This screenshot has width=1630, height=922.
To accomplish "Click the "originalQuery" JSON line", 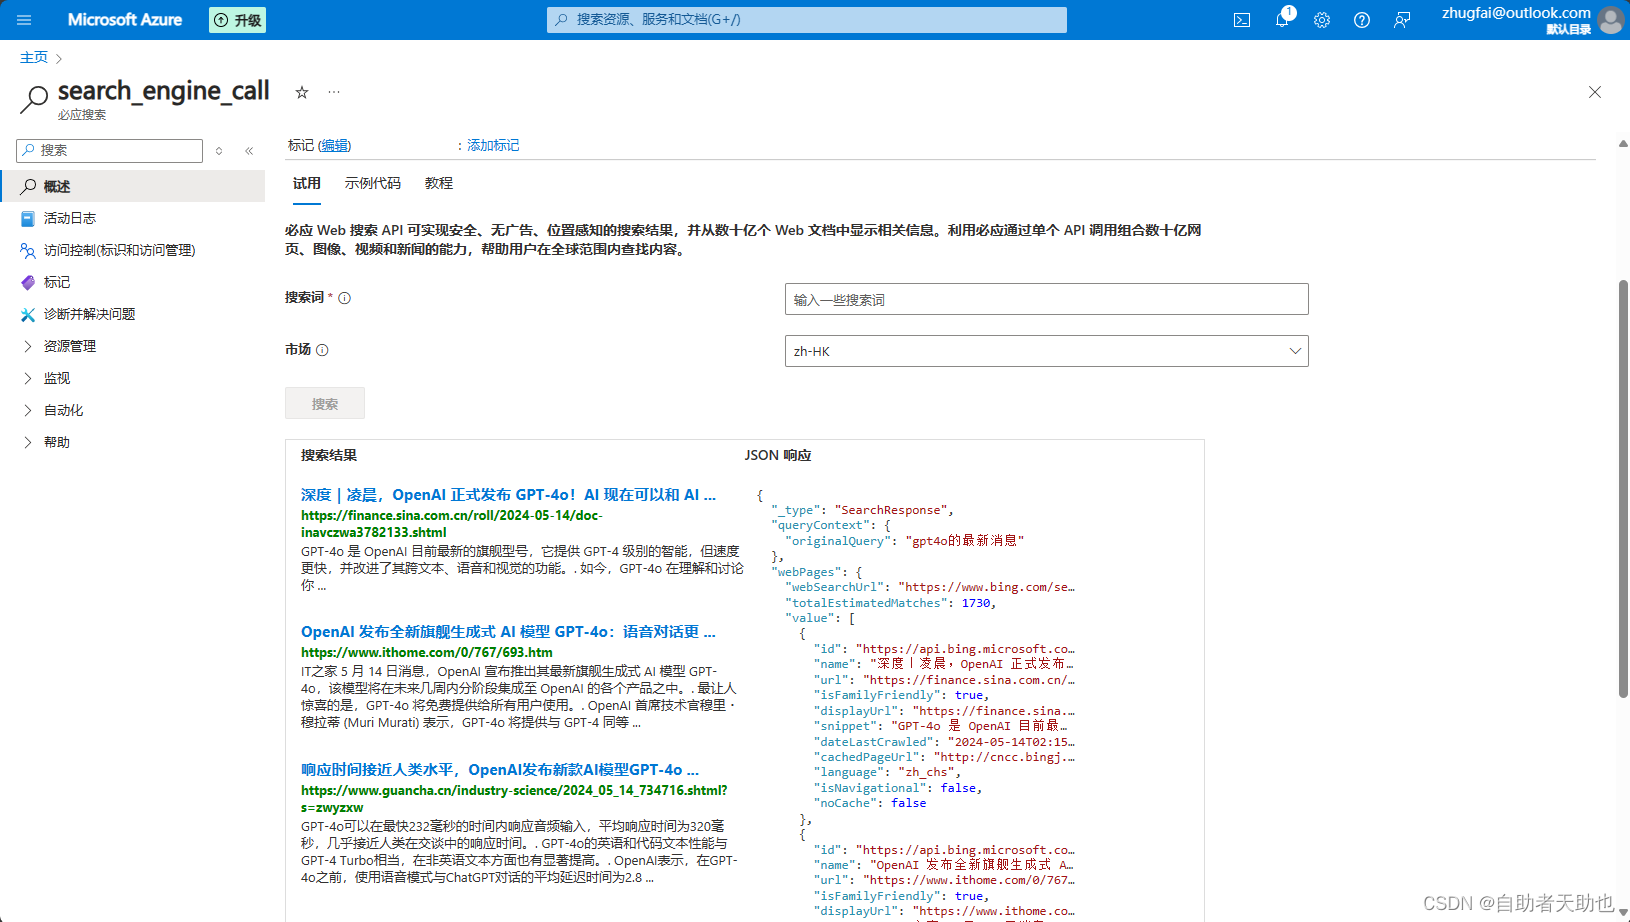I will 904,541.
